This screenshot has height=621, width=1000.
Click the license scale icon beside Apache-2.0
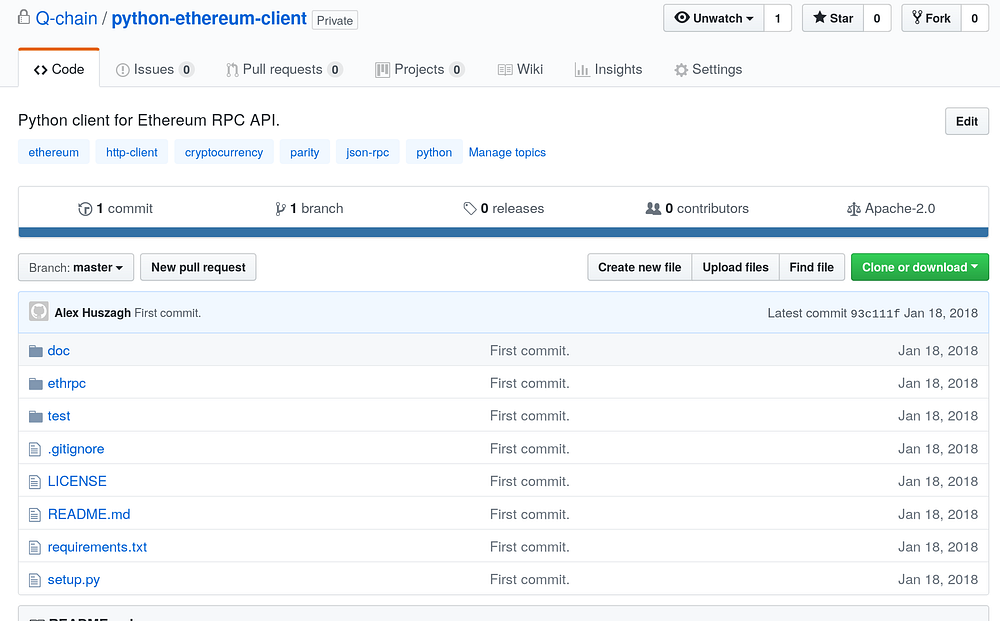853,209
